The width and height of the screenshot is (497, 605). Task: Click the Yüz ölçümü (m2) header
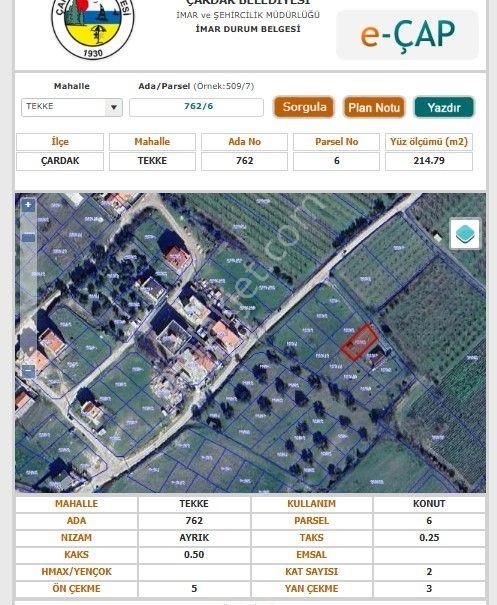click(429, 142)
